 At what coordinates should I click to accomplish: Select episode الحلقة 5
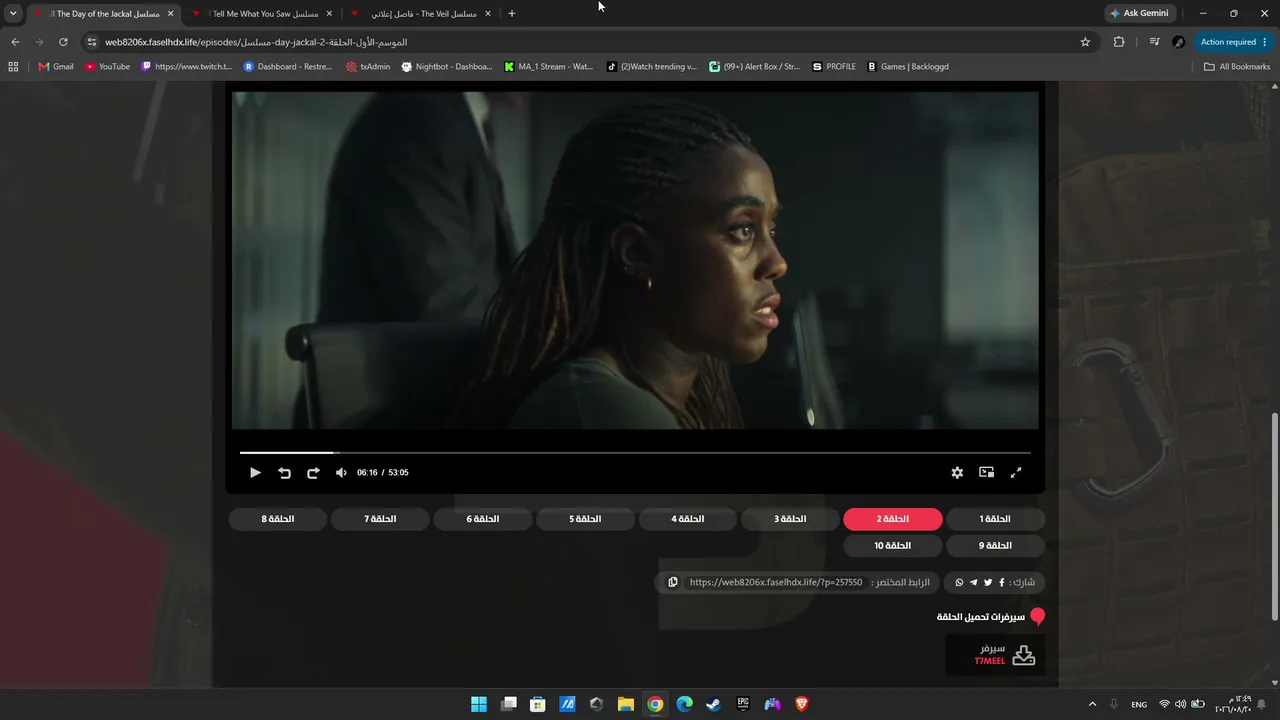coord(585,519)
